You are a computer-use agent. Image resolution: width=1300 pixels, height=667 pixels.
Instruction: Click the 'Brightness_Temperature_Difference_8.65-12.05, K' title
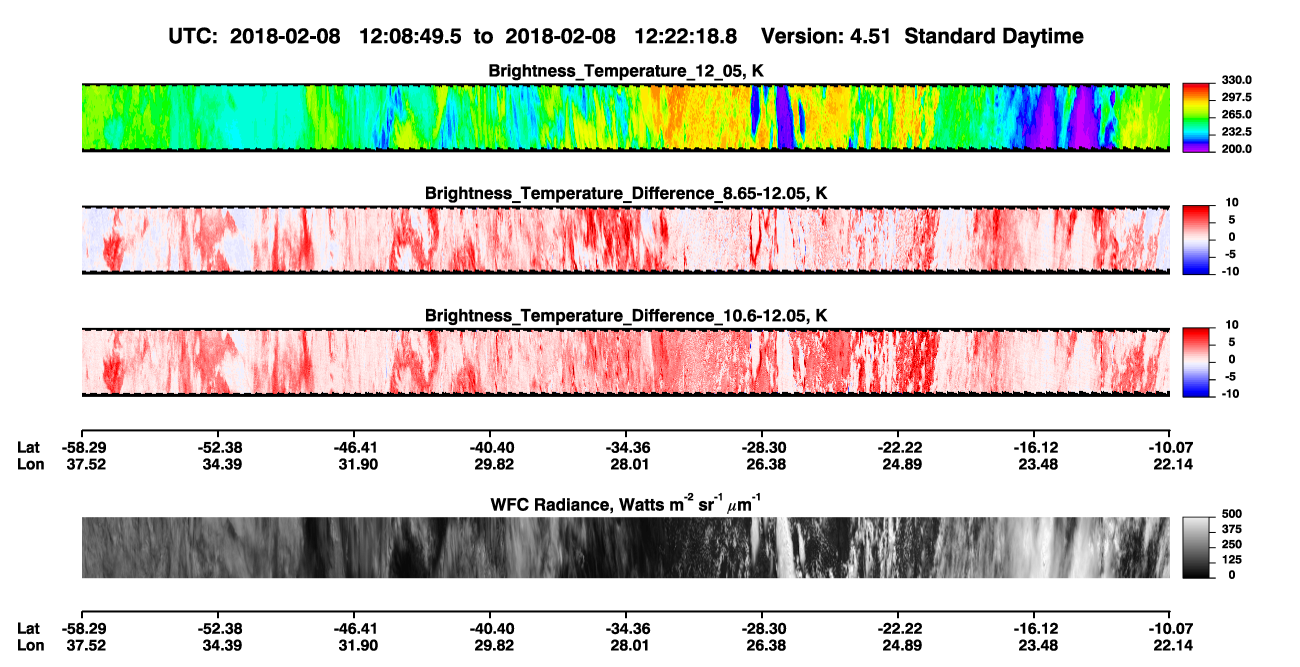pos(626,193)
